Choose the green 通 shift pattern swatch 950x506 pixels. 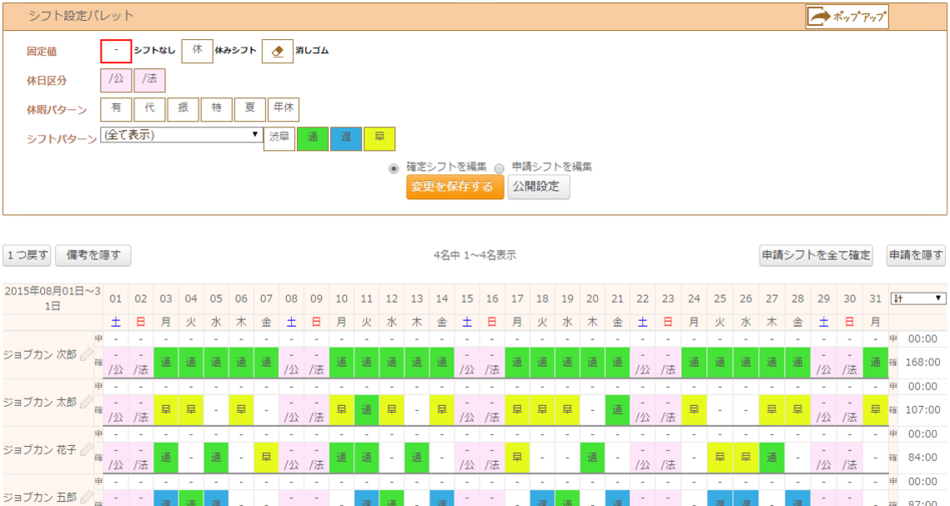tap(313, 138)
